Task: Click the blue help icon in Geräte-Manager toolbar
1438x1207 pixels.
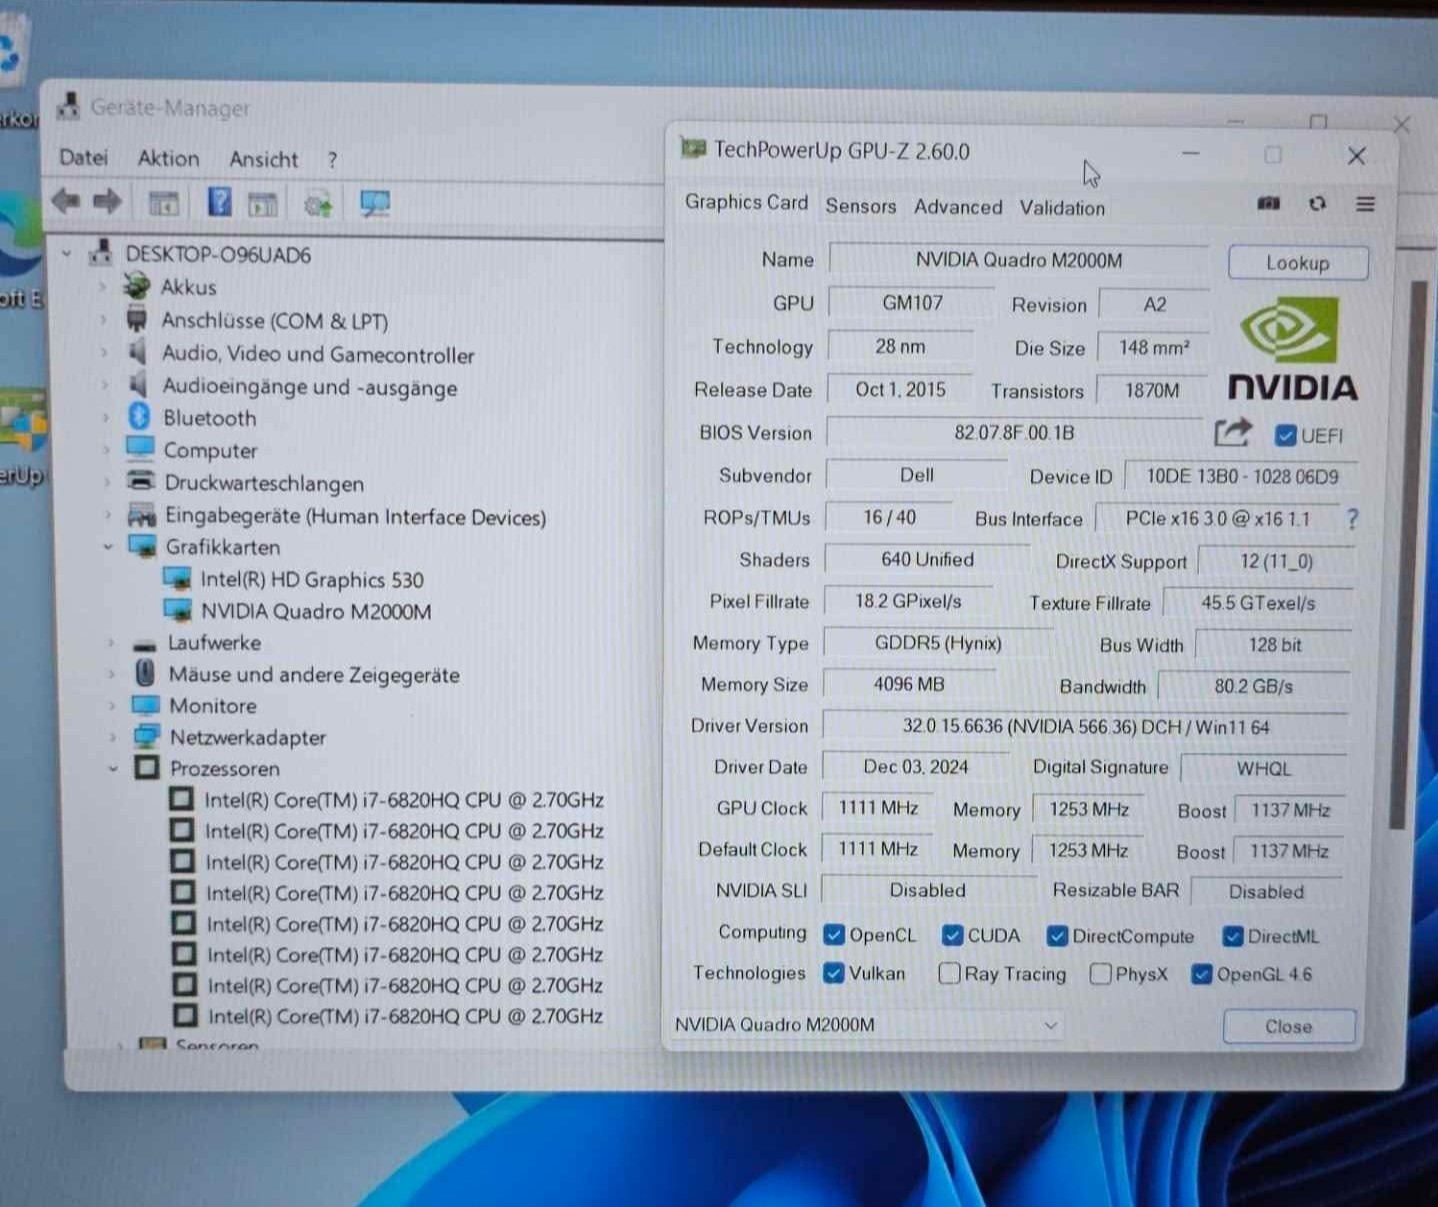Action: coord(219,203)
